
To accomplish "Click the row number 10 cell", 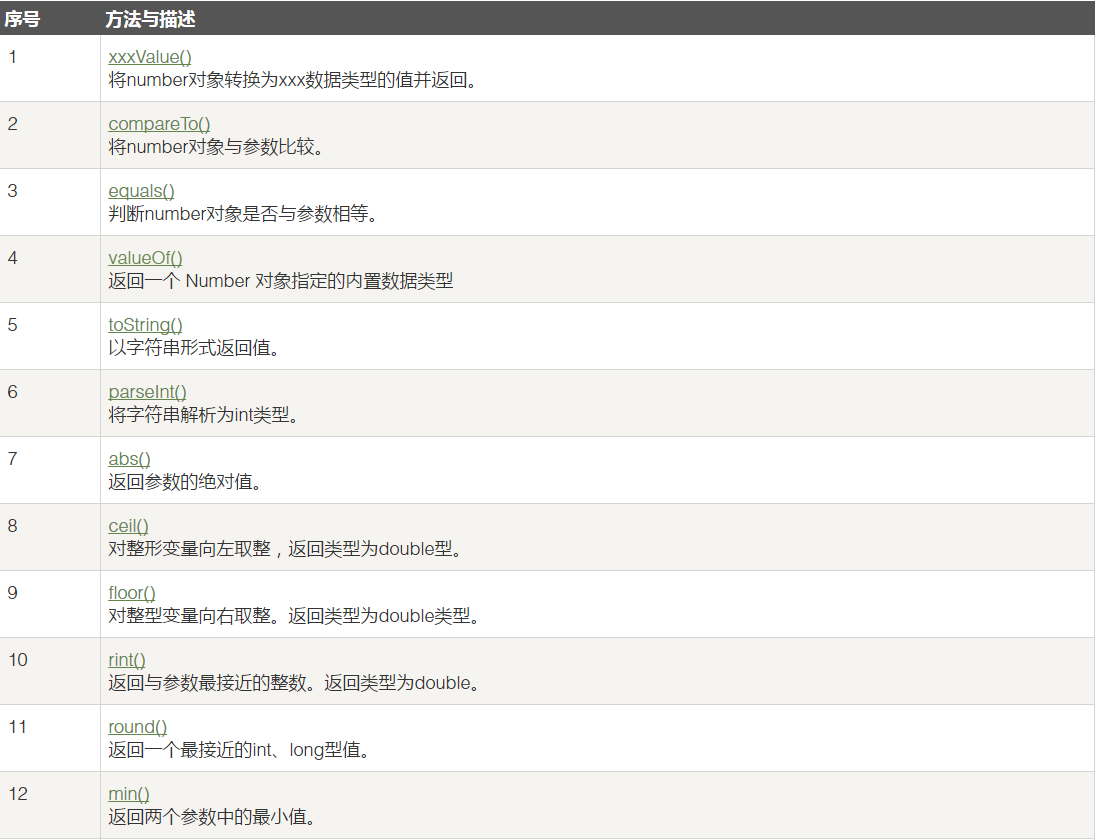I will click(18, 660).
